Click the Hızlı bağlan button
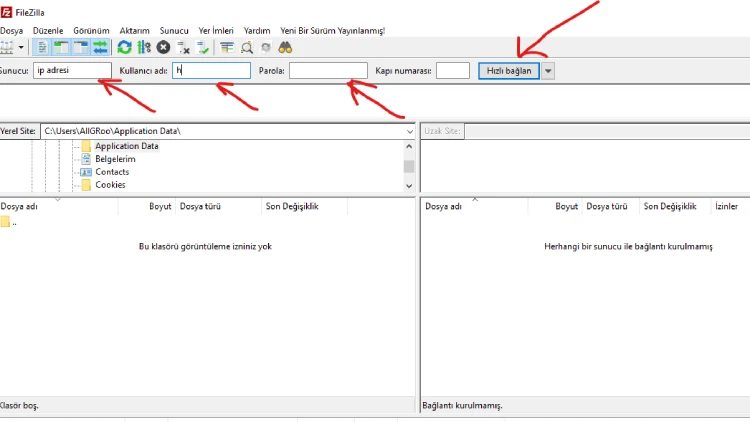 (x=510, y=70)
